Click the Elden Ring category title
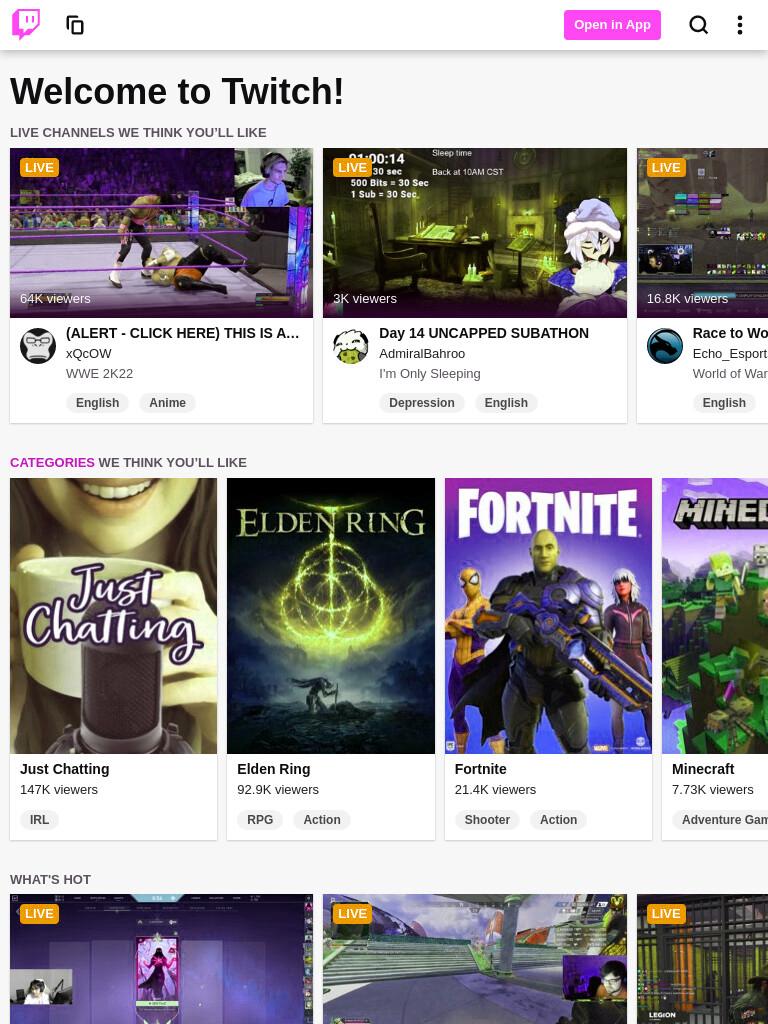The width and height of the screenshot is (768, 1024). pos(274,769)
